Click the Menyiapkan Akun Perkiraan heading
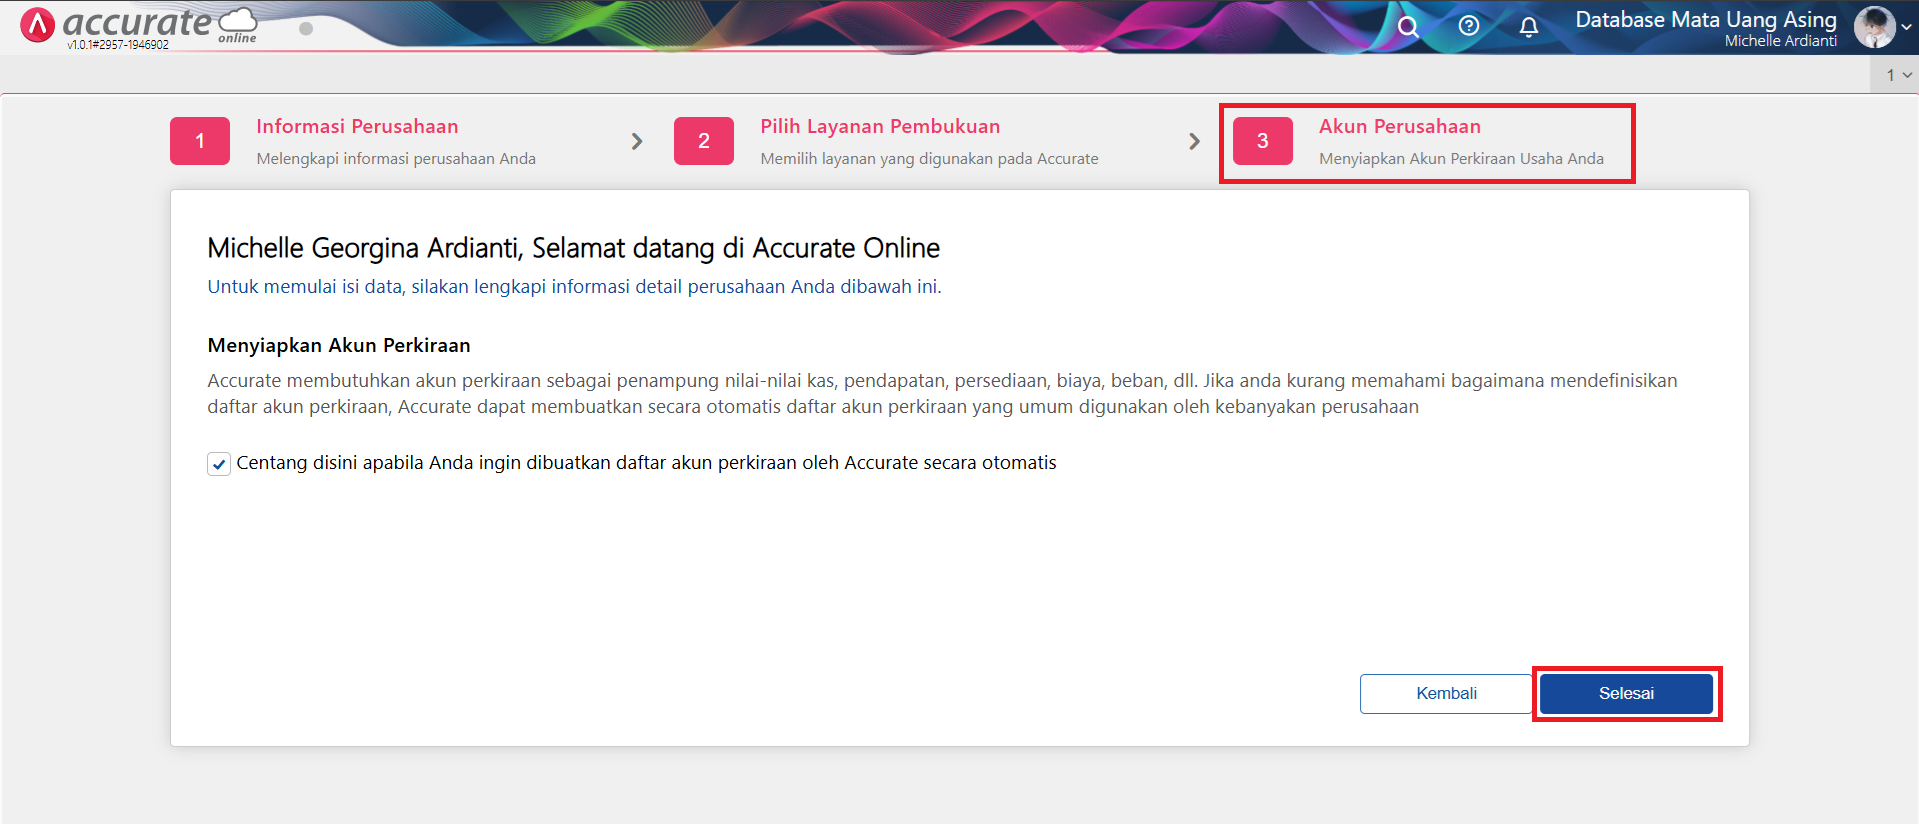 click(x=339, y=345)
